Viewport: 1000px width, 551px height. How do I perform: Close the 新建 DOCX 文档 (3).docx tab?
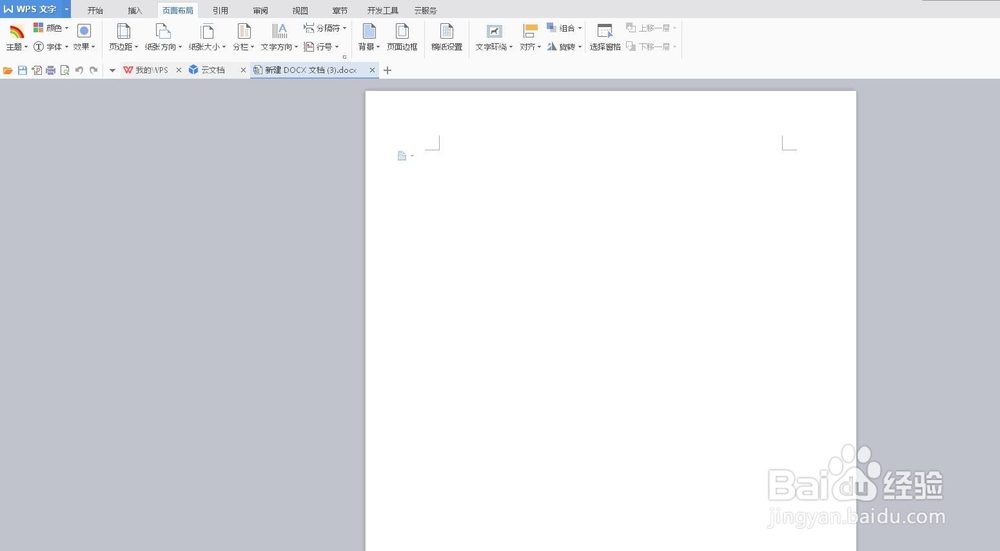pyautogui.click(x=372, y=70)
